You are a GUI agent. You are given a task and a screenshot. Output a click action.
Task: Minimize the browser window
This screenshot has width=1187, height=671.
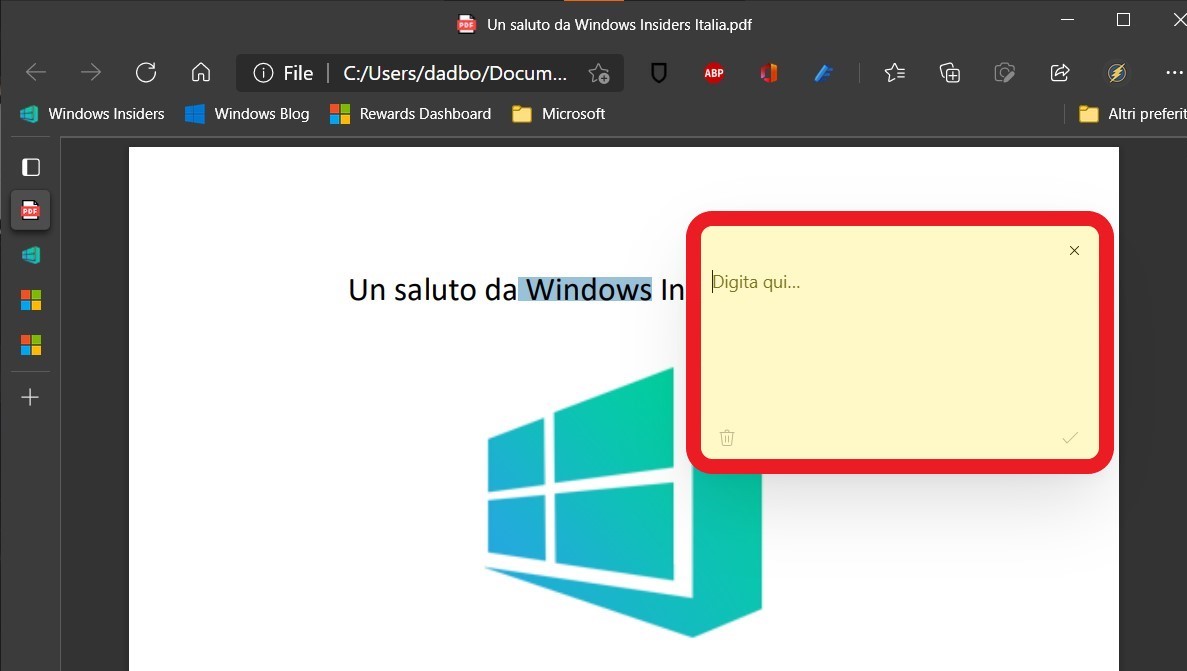1067,20
